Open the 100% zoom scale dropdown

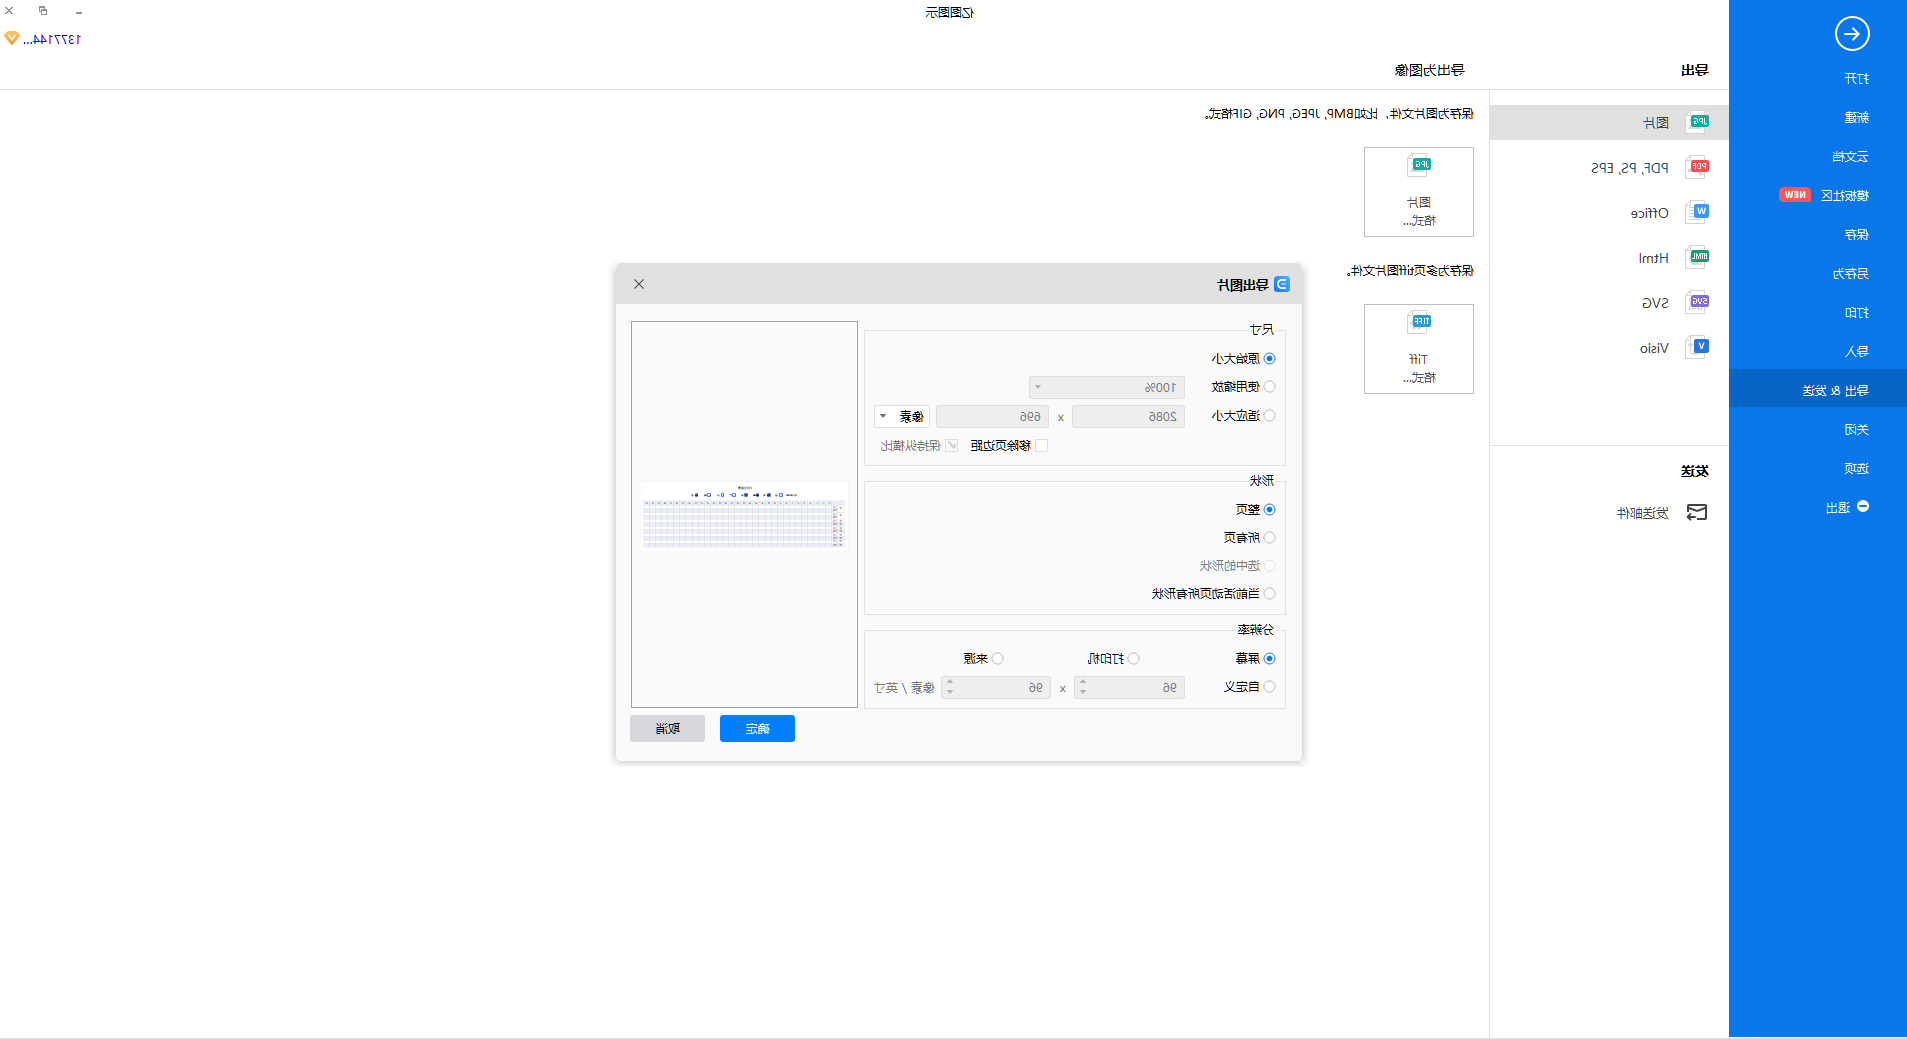[x=1107, y=387]
